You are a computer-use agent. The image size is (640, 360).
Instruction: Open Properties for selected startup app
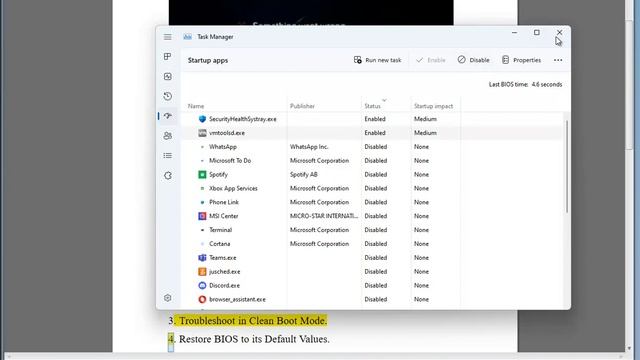pyautogui.click(x=521, y=60)
